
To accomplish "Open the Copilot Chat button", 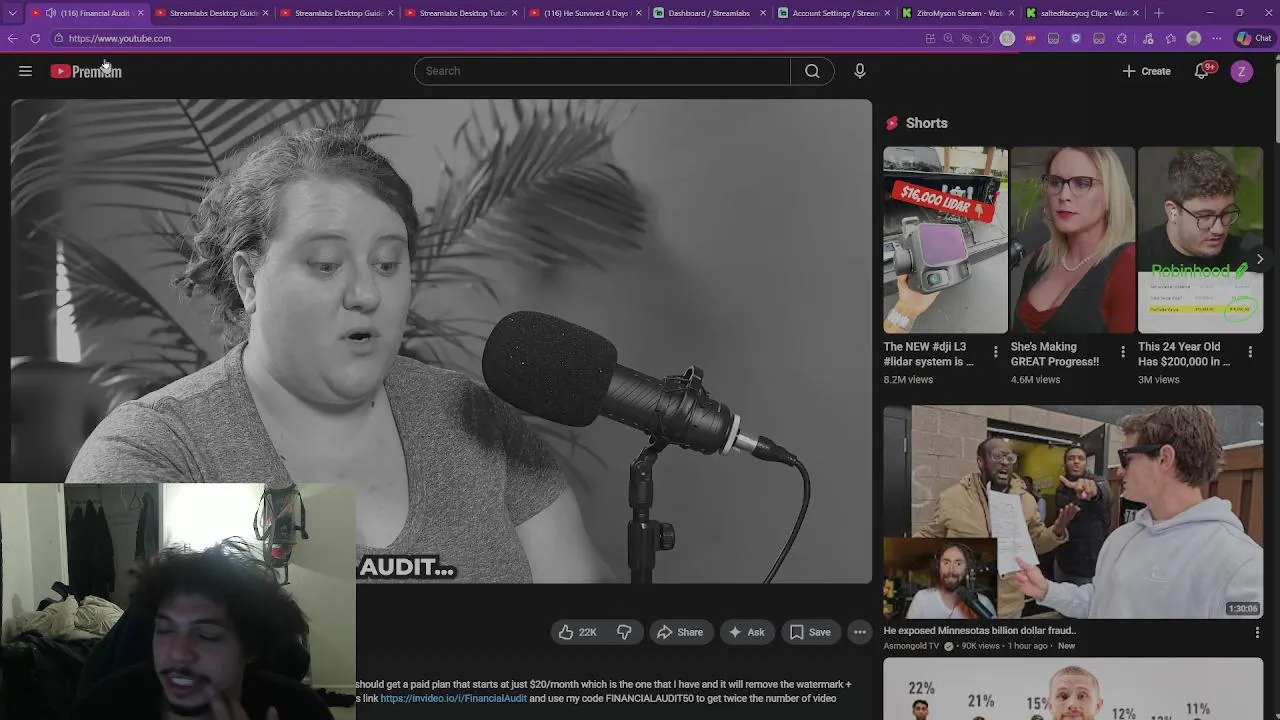I will [1257, 38].
